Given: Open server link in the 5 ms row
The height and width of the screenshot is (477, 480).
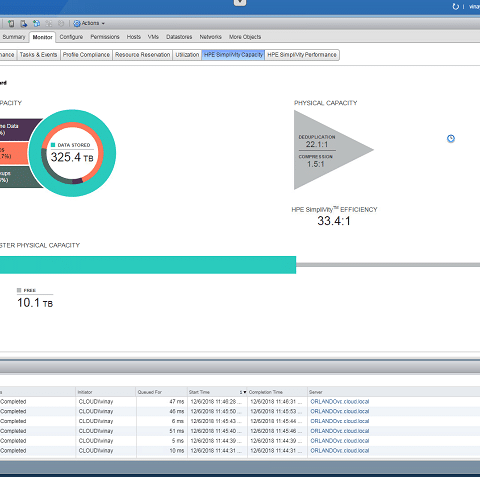Looking at the screenshot, I should [340, 441].
